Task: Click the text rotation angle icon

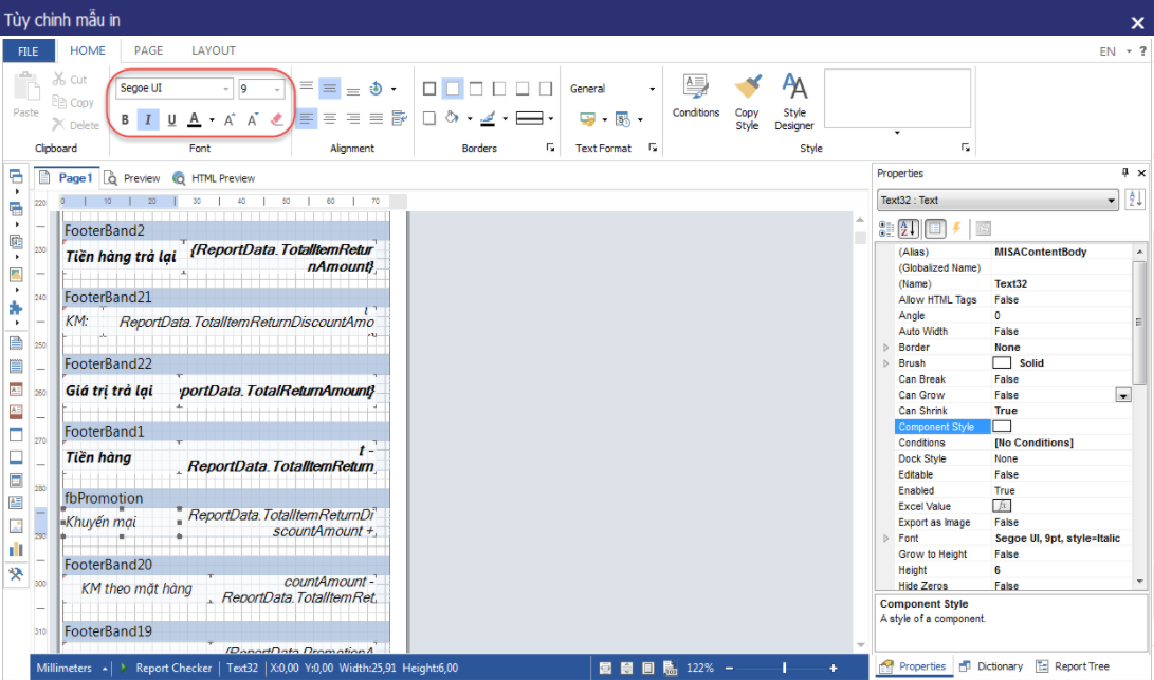Action: tap(377, 89)
